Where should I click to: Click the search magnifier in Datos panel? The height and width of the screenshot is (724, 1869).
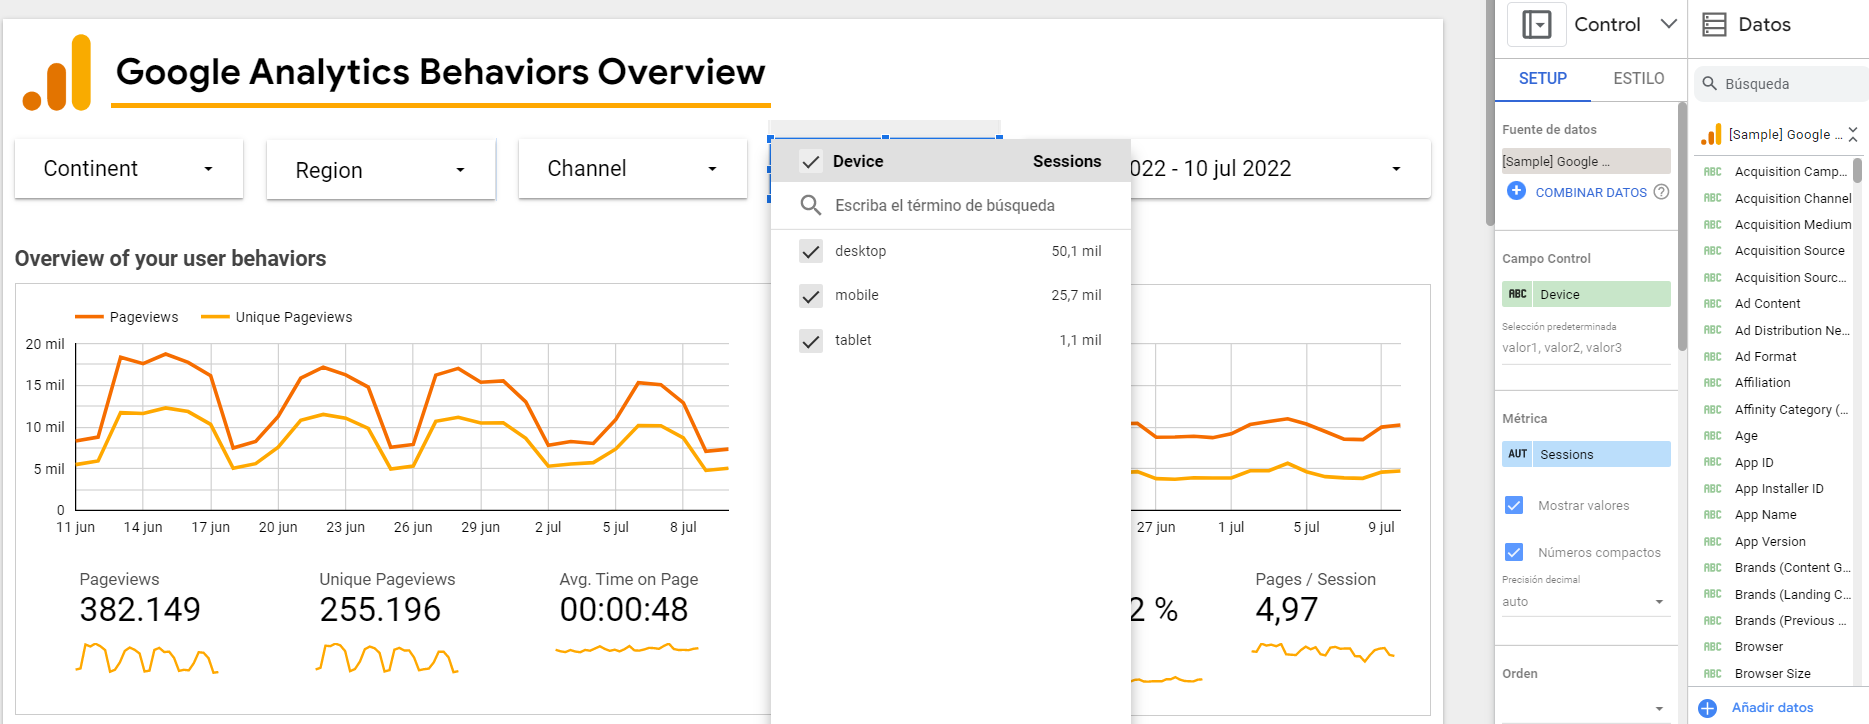pyautogui.click(x=1710, y=84)
